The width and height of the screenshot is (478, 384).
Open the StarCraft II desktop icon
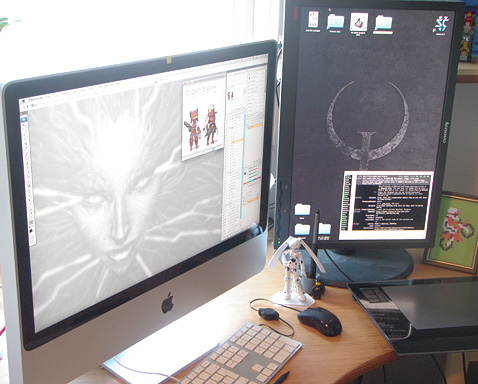click(441, 24)
